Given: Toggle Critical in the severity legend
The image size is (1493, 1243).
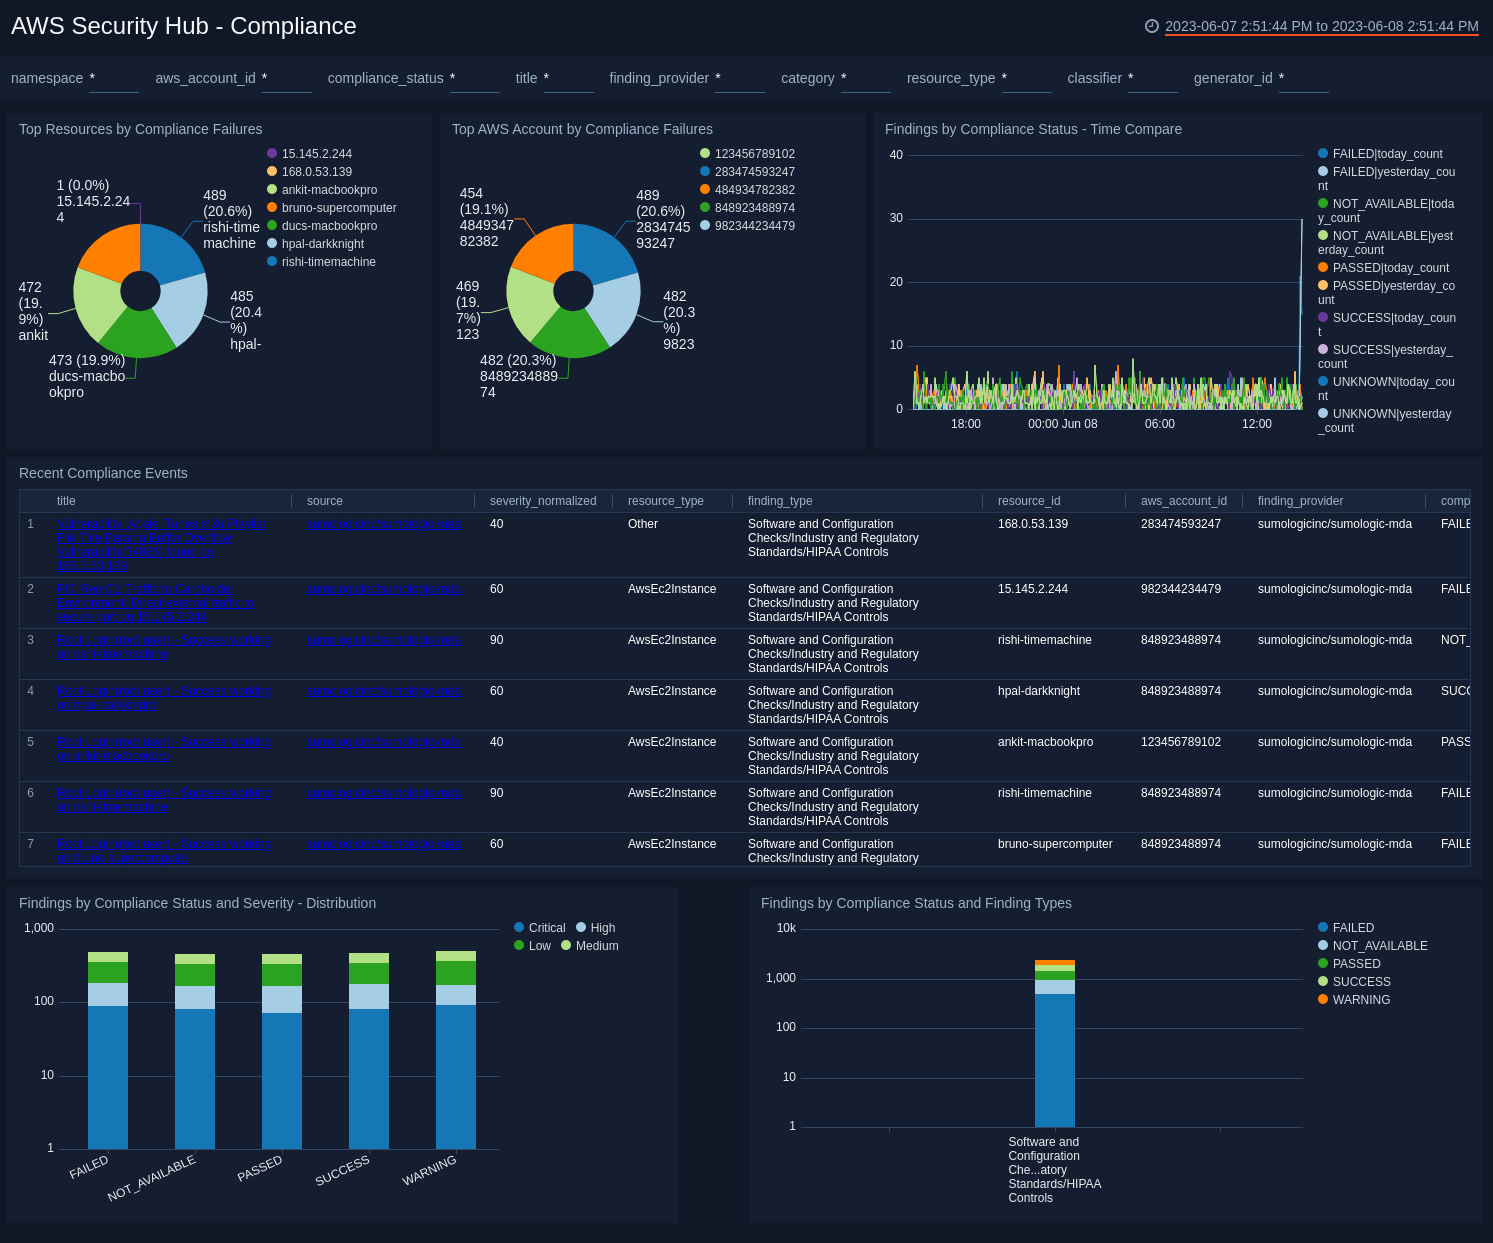Looking at the screenshot, I should [539, 928].
